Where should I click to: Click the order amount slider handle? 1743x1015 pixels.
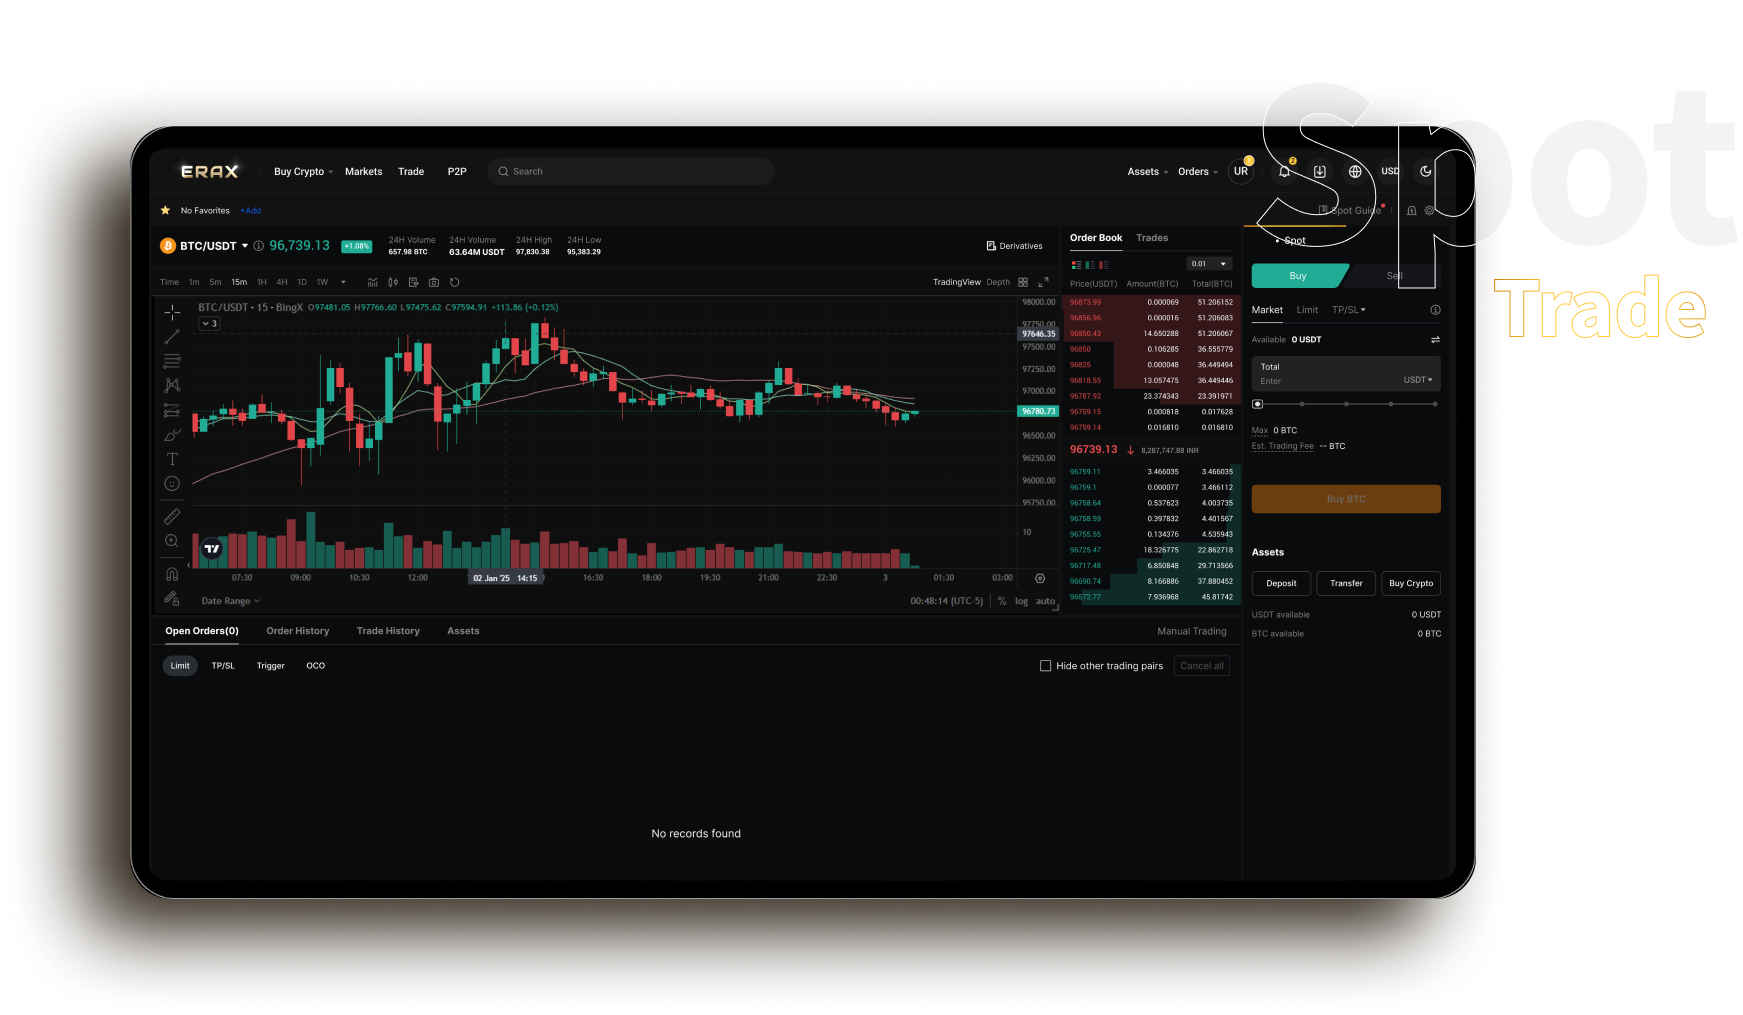click(1258, 404)
